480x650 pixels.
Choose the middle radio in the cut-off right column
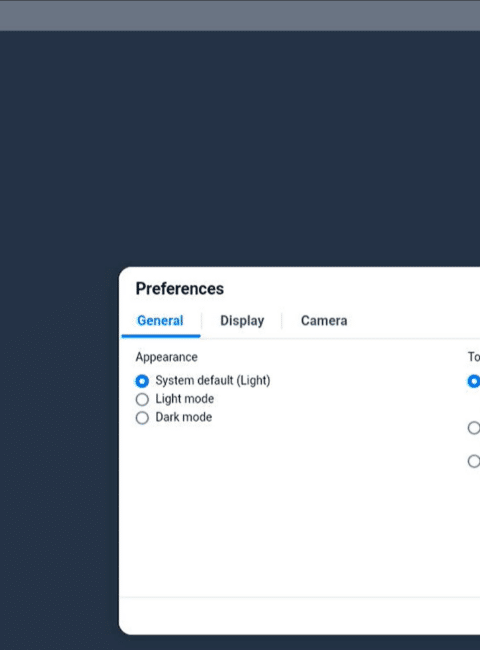click(x=474, y=428)
